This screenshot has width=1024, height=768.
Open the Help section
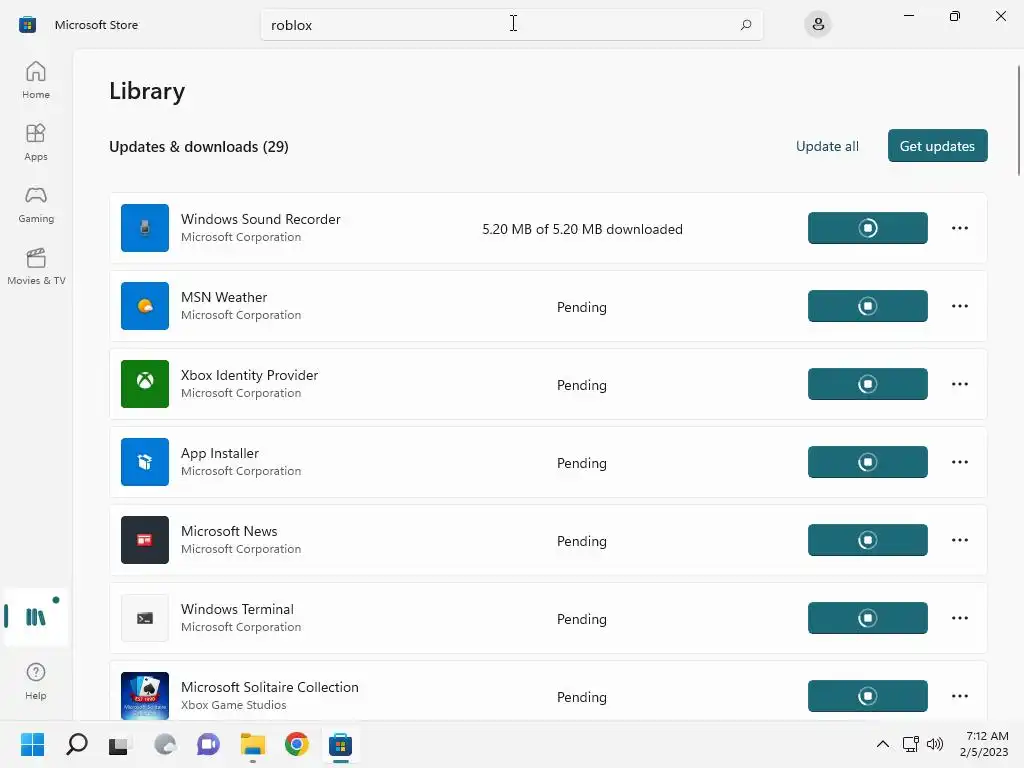36,681
